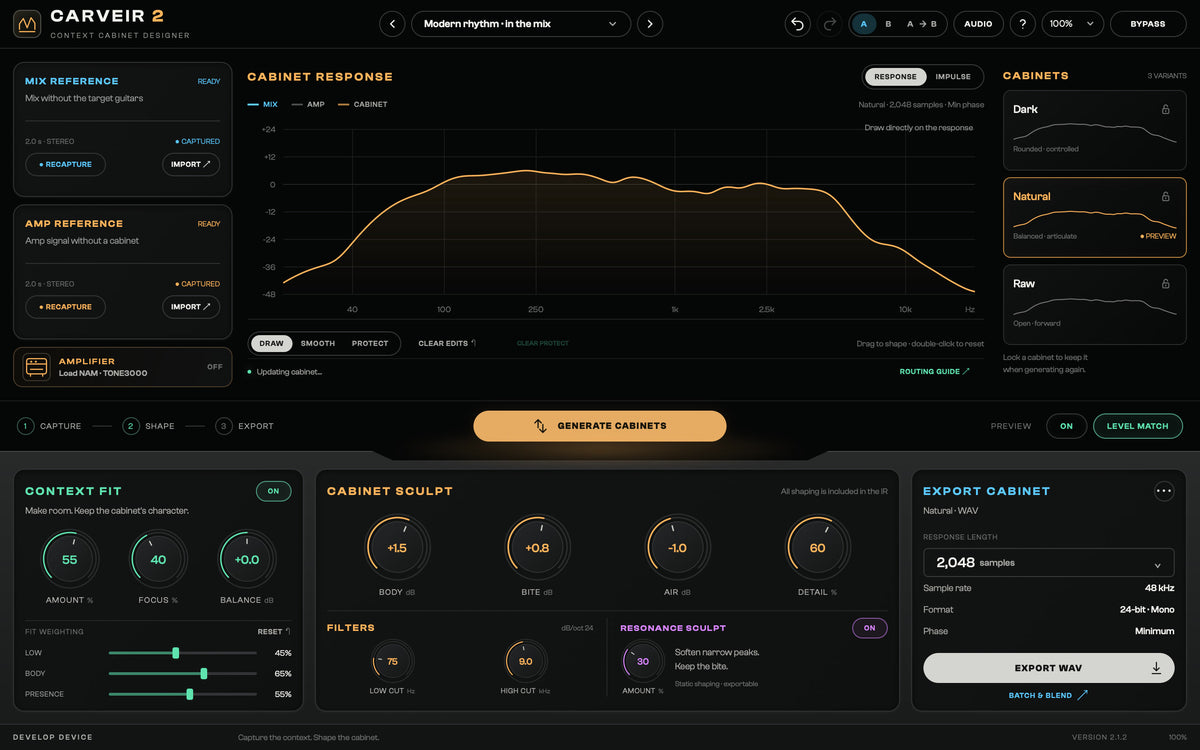The image size is (1200, 750).
Task: Click the Carveir logo icon
Action: coord(27,24)
